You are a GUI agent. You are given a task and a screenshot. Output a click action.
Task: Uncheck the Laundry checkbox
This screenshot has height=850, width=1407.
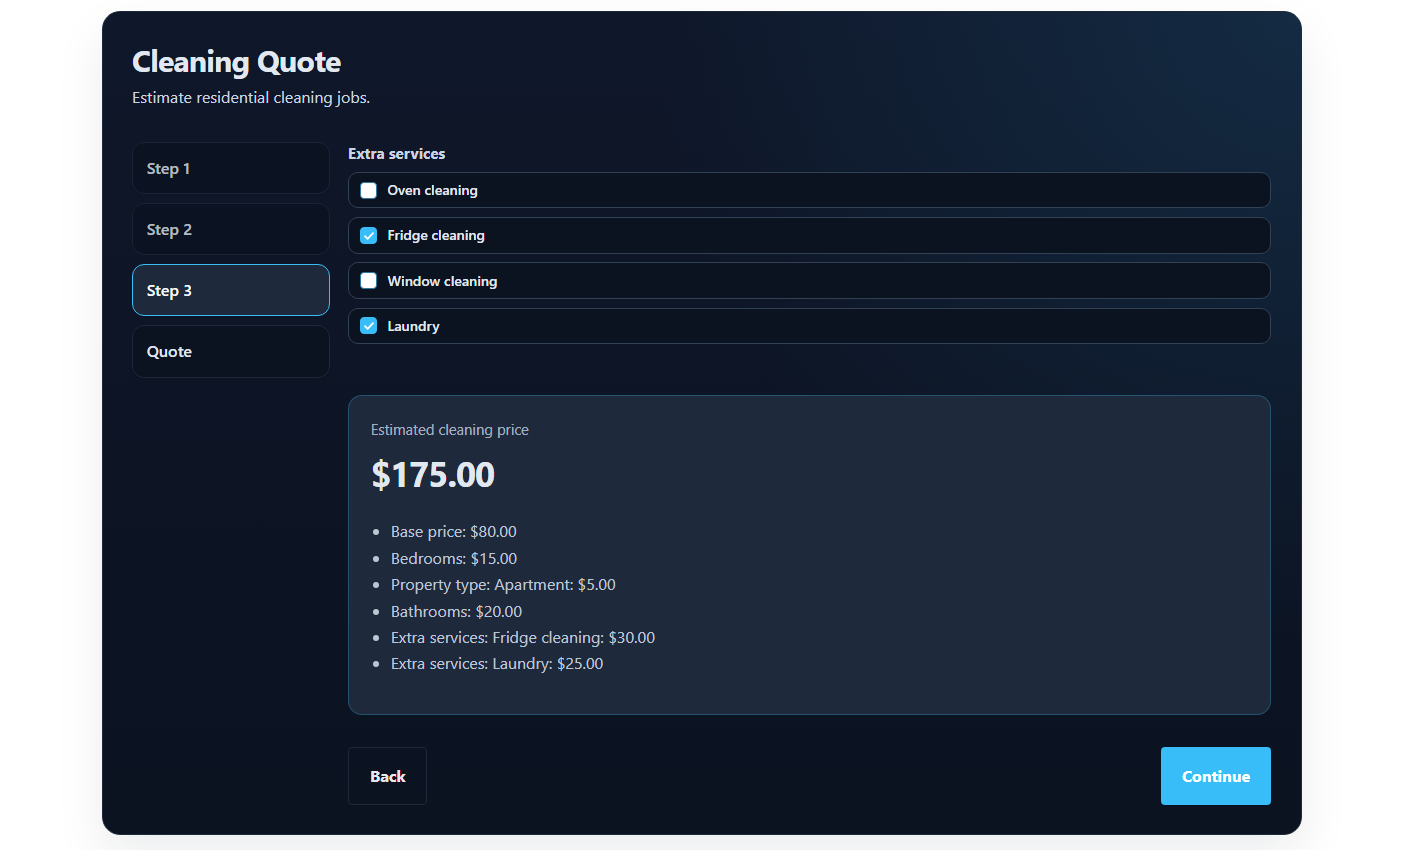click(369, 326)
